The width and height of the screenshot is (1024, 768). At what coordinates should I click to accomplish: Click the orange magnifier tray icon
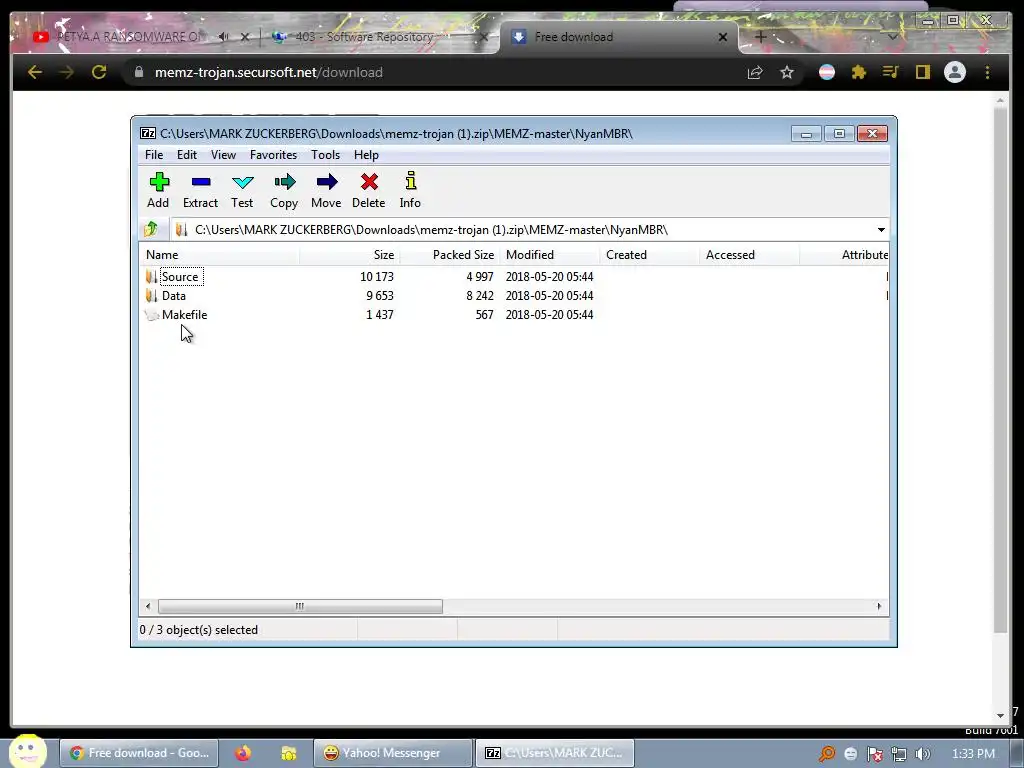coord(827,754)
